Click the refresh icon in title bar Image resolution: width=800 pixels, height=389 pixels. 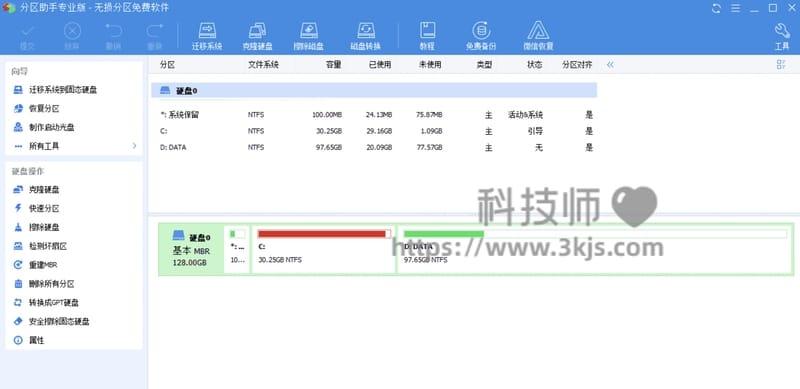click(716, 8)
